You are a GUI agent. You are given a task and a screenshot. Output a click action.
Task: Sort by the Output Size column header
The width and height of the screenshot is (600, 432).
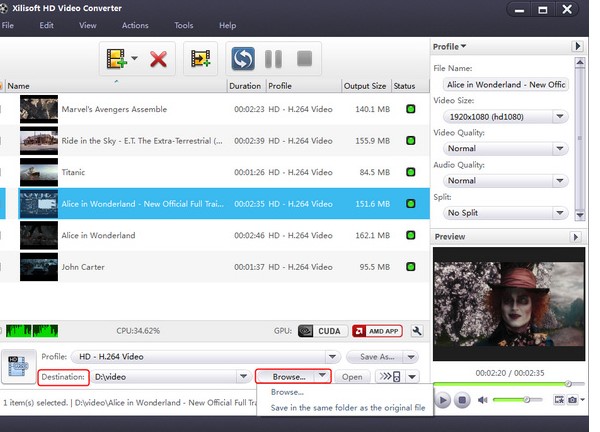[x=365, y=86]
